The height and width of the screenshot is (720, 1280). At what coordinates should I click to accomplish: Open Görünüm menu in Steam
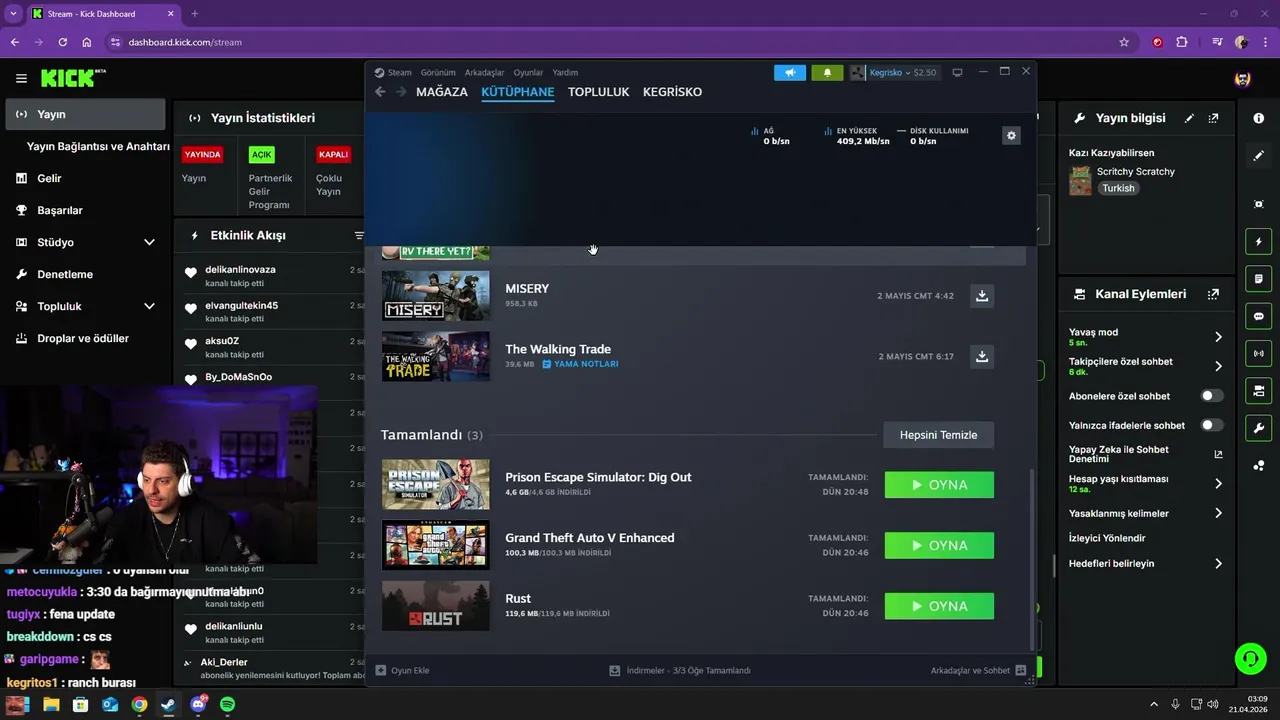pos(438,72)
